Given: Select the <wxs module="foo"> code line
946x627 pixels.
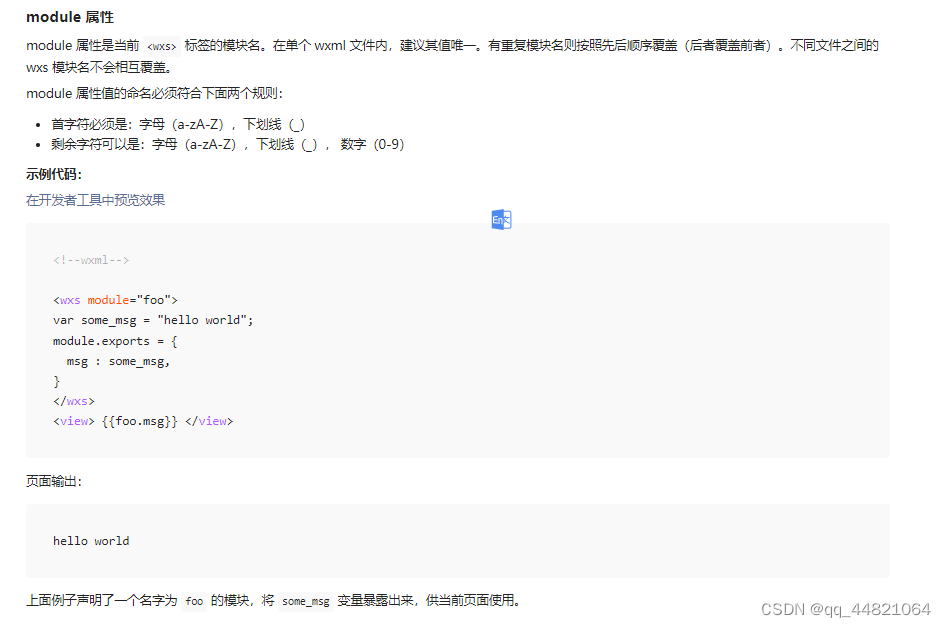Looking at the screenshot, I should pos(117,299).
